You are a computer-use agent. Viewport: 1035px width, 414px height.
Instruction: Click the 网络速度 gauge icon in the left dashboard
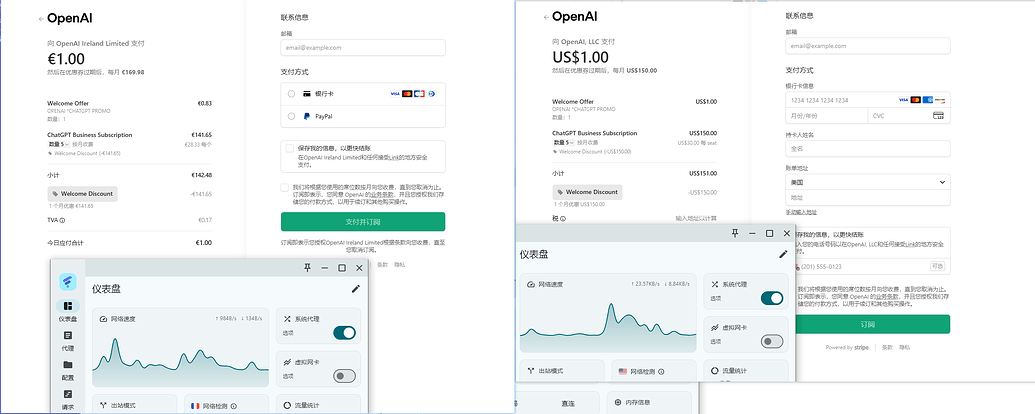pyautogui.click(x=103, y=319)
